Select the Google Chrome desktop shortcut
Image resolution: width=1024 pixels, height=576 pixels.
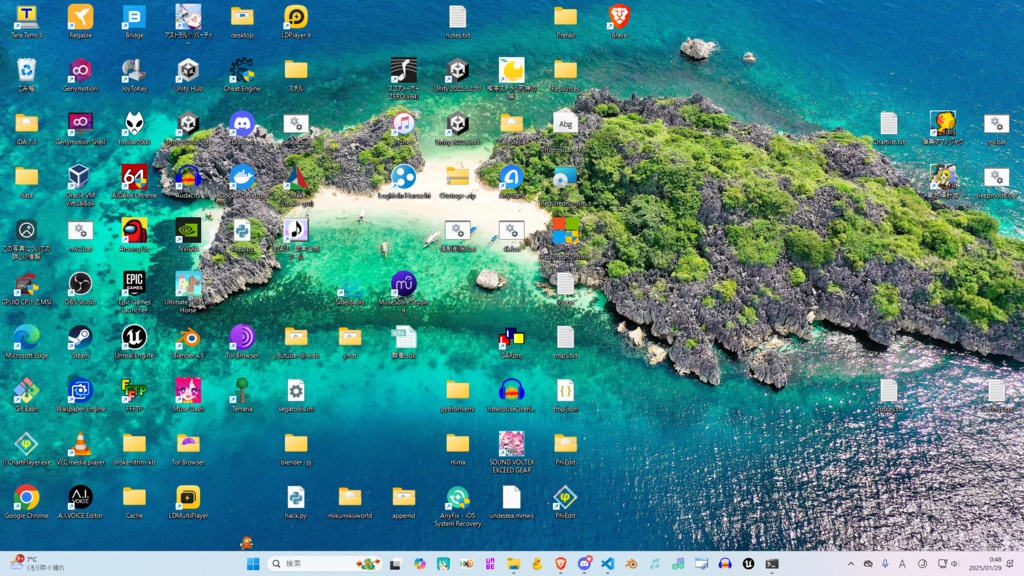27,502
